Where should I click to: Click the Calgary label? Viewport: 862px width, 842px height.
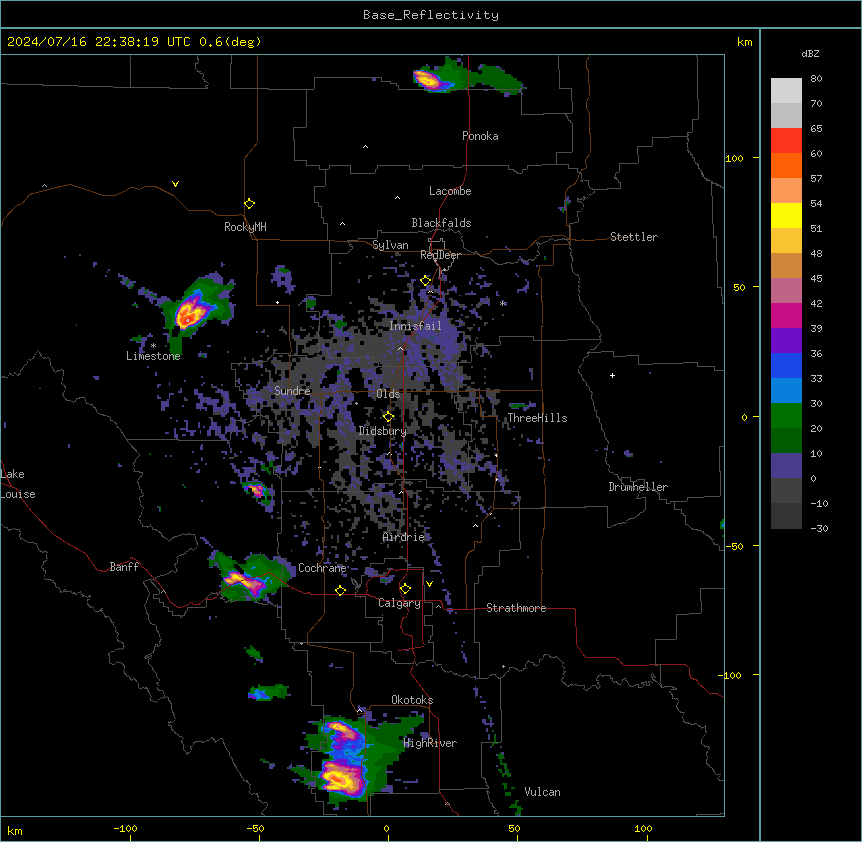tap(399, 603)
